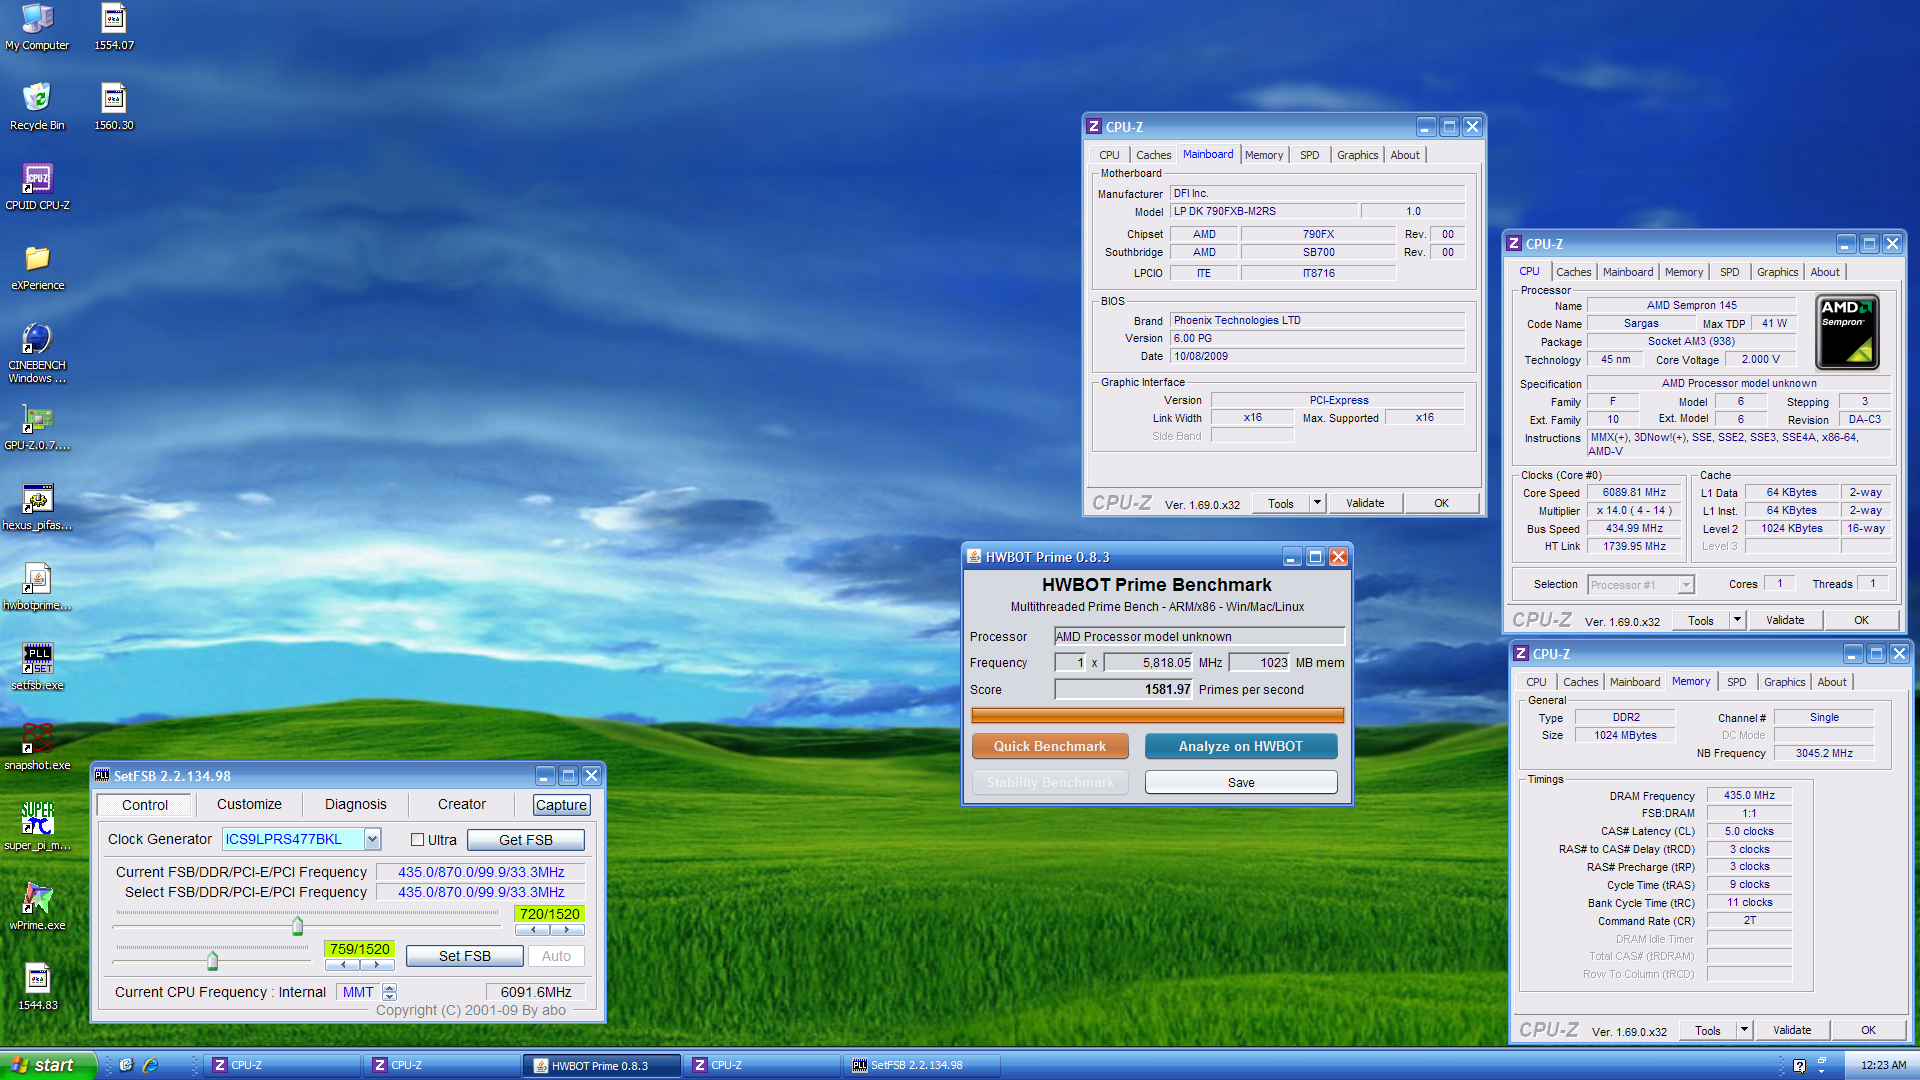Open the Processor #1 selection dropdown
Image resolution: width=1920 pixels, height=1080 pixels.
click(x=1686, y=585)
